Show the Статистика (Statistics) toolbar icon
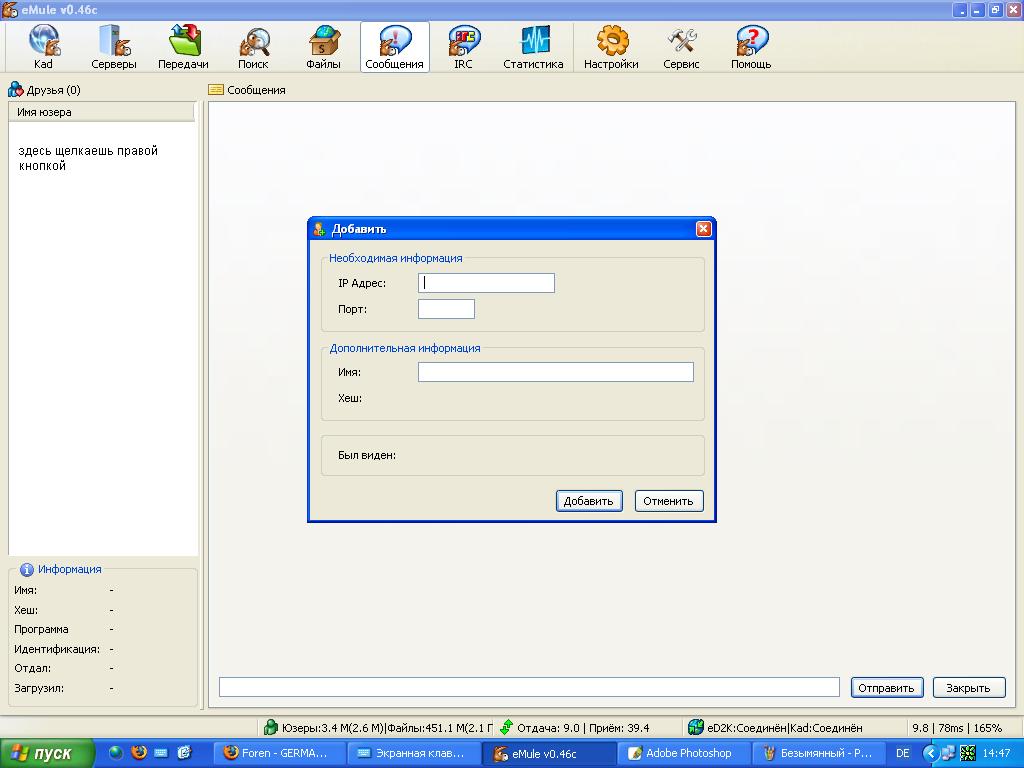 (x=533, y=47)
